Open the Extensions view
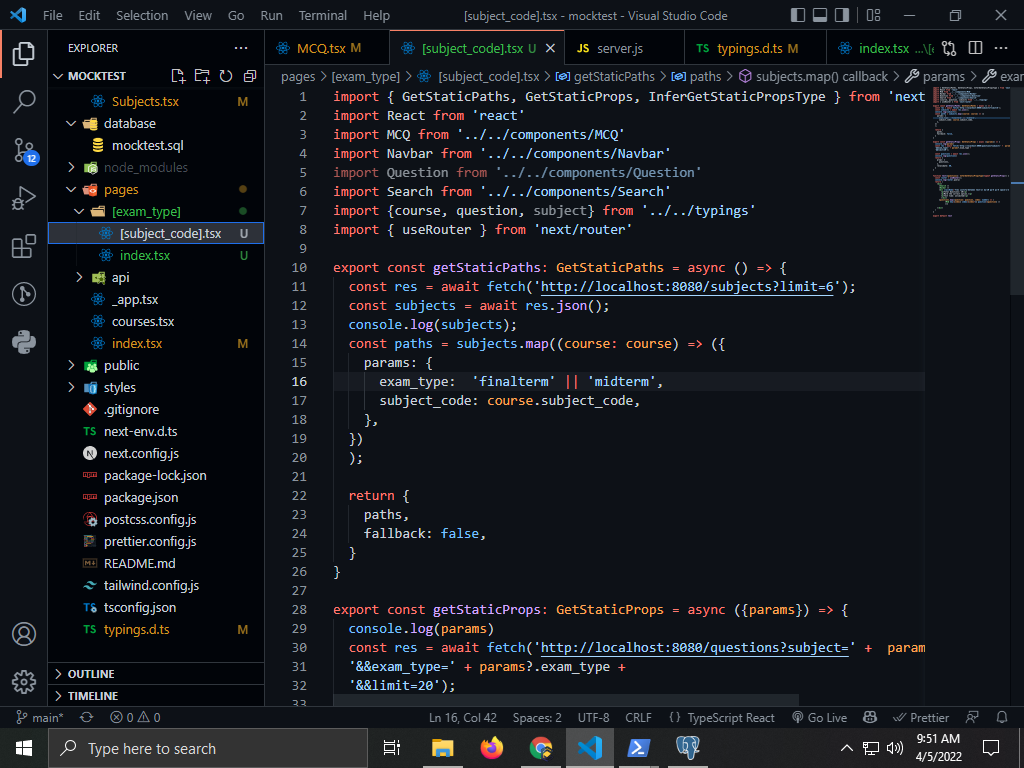The width and height of the screenshot is (1024, 768). [24, 247]
